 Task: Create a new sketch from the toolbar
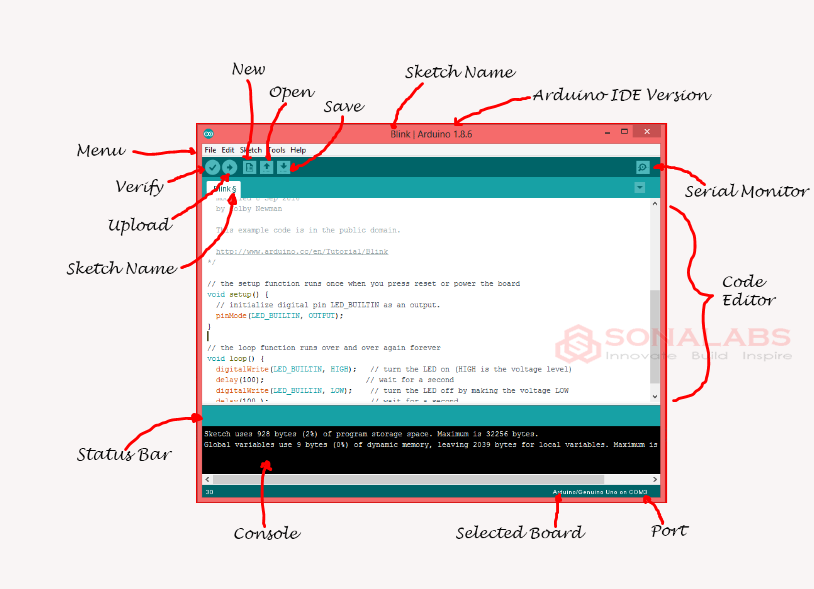point(250,167)
